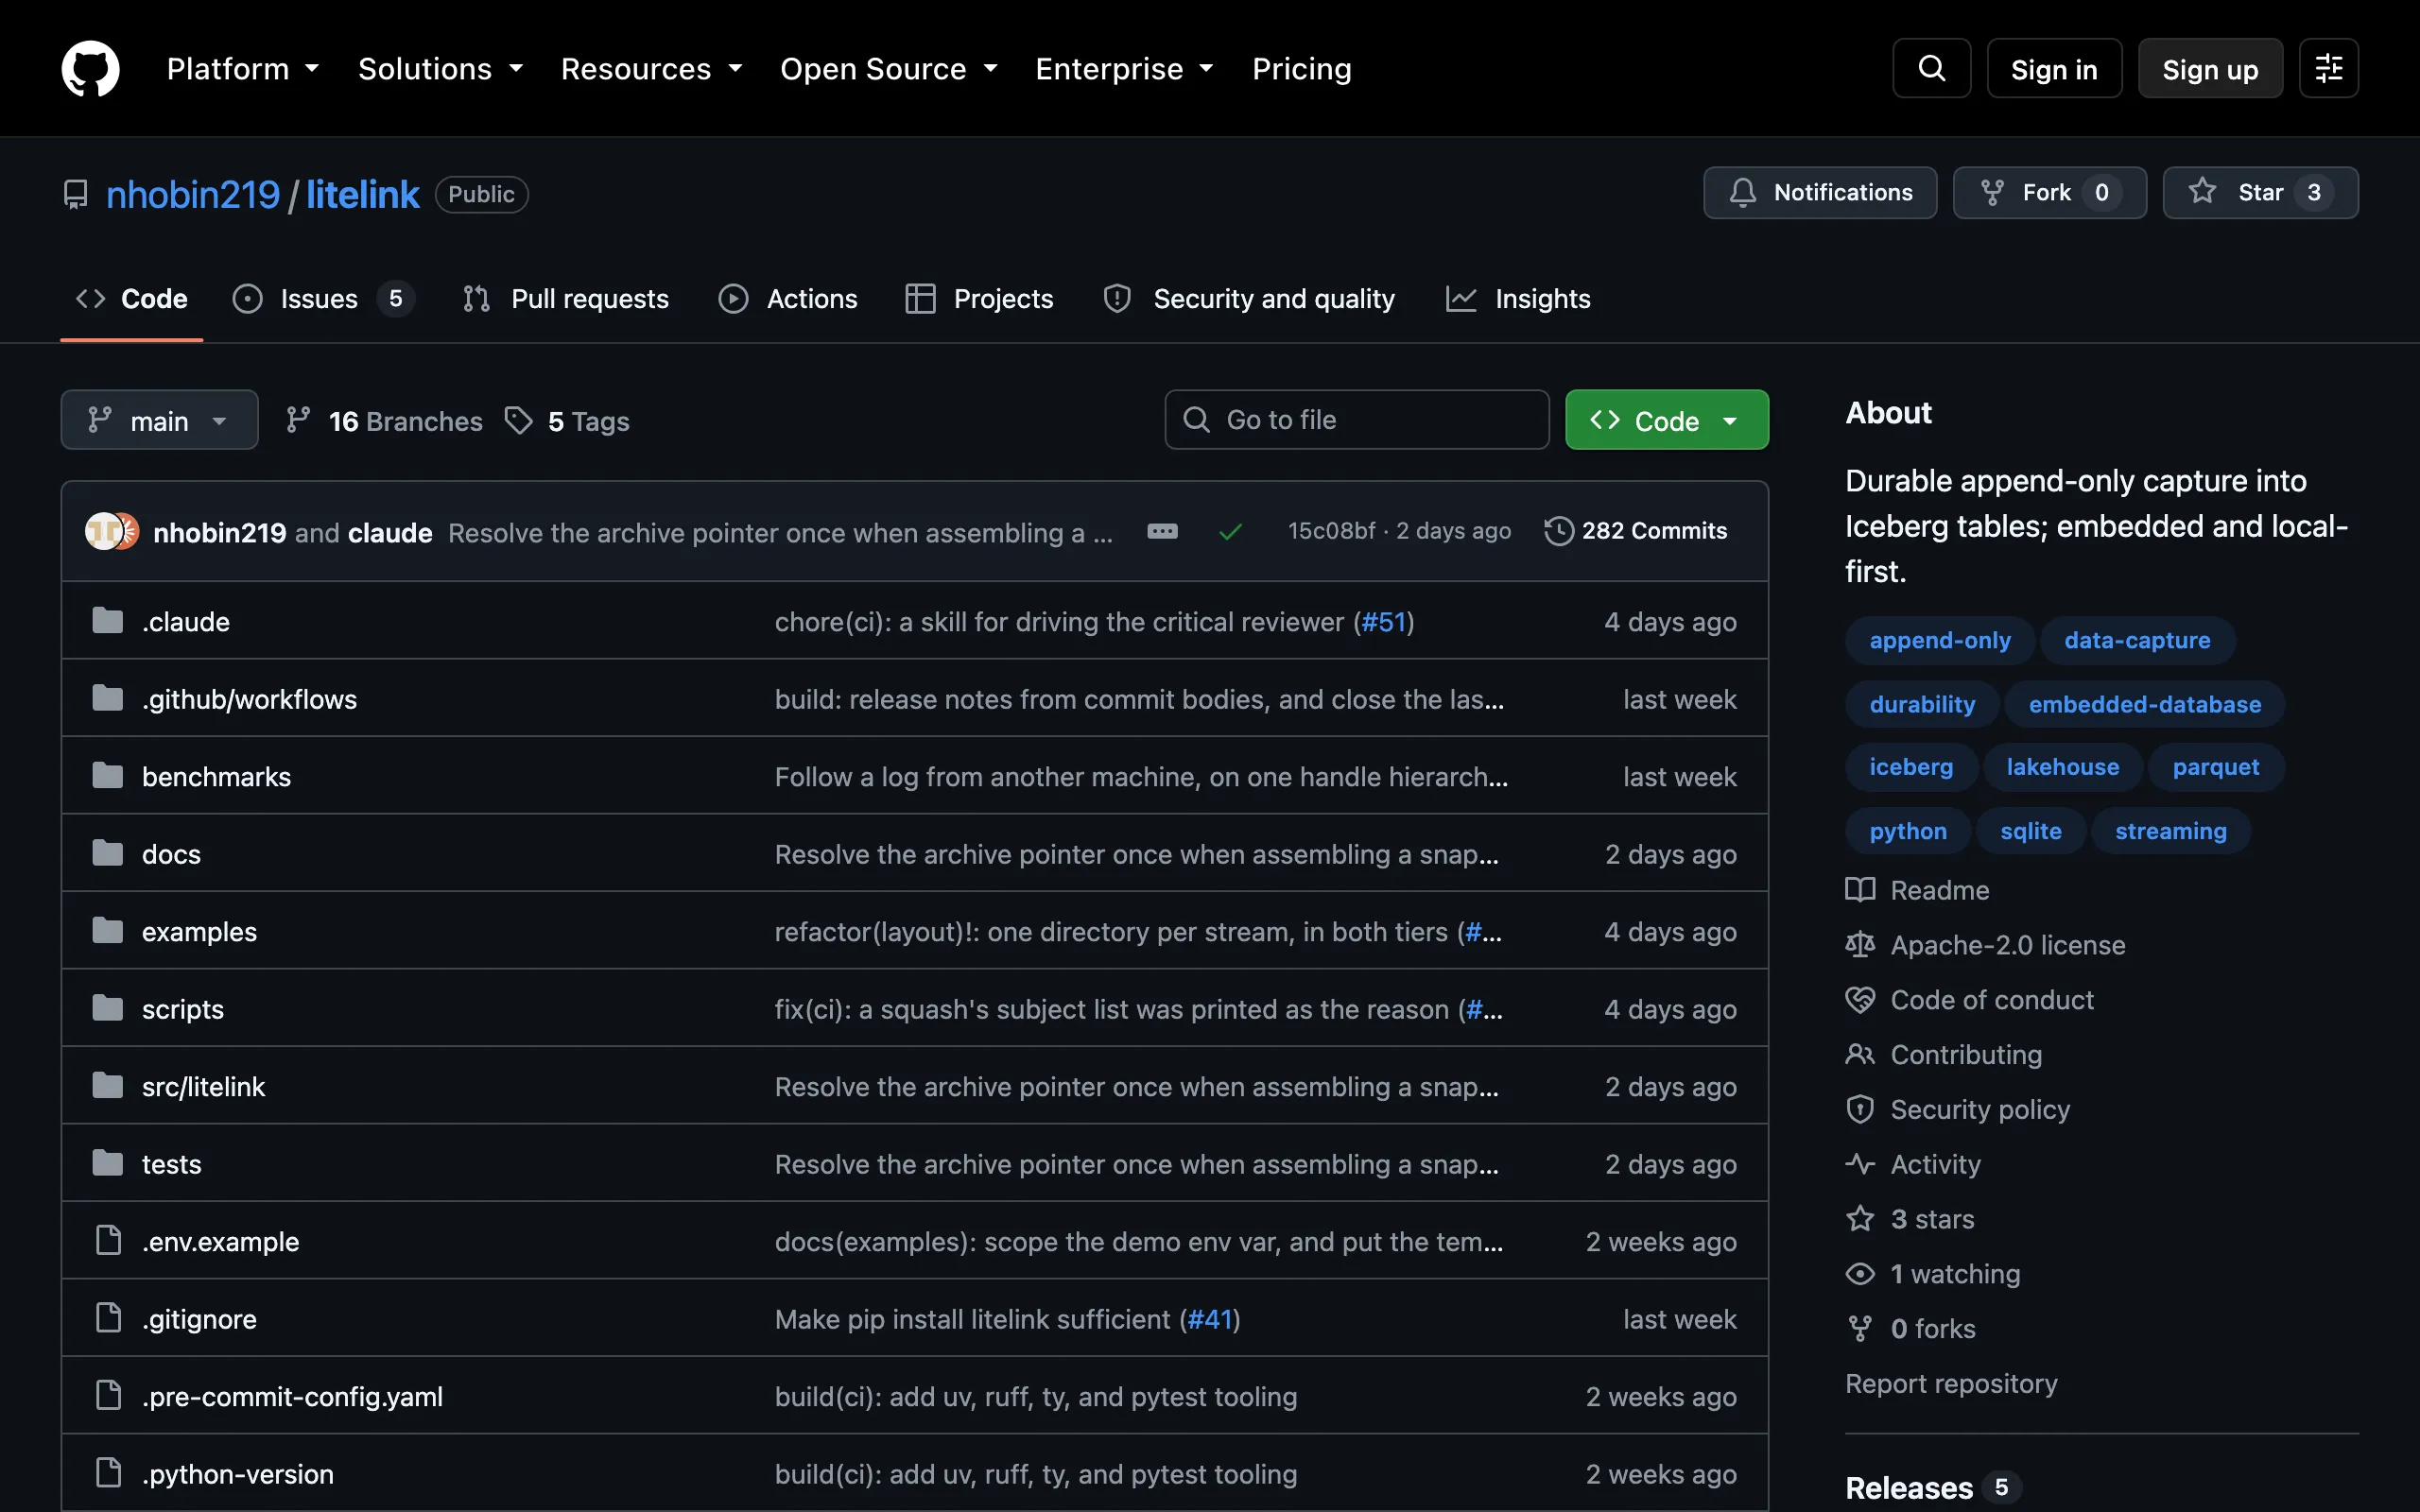Open the docs folder
The width and height of the screenshot is (2420, 1512).
click(171, 854)
